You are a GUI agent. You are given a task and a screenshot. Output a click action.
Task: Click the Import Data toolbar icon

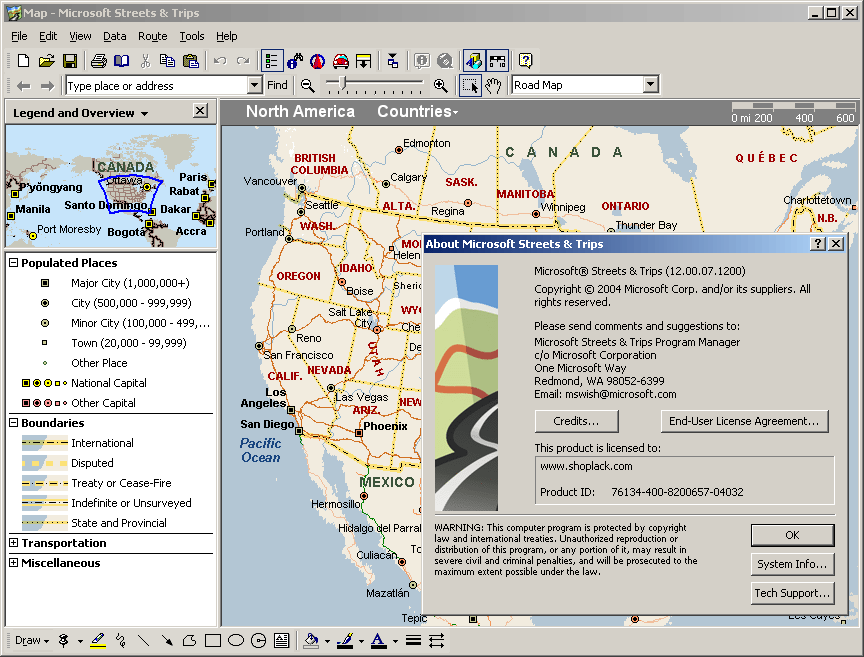392,61
